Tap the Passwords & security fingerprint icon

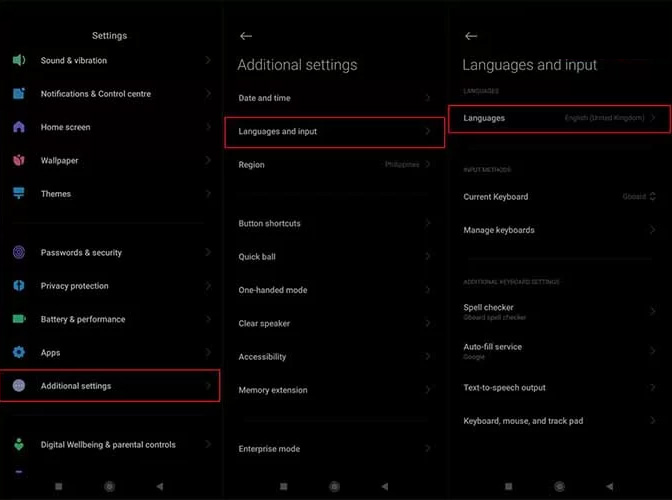pos(18,253)
